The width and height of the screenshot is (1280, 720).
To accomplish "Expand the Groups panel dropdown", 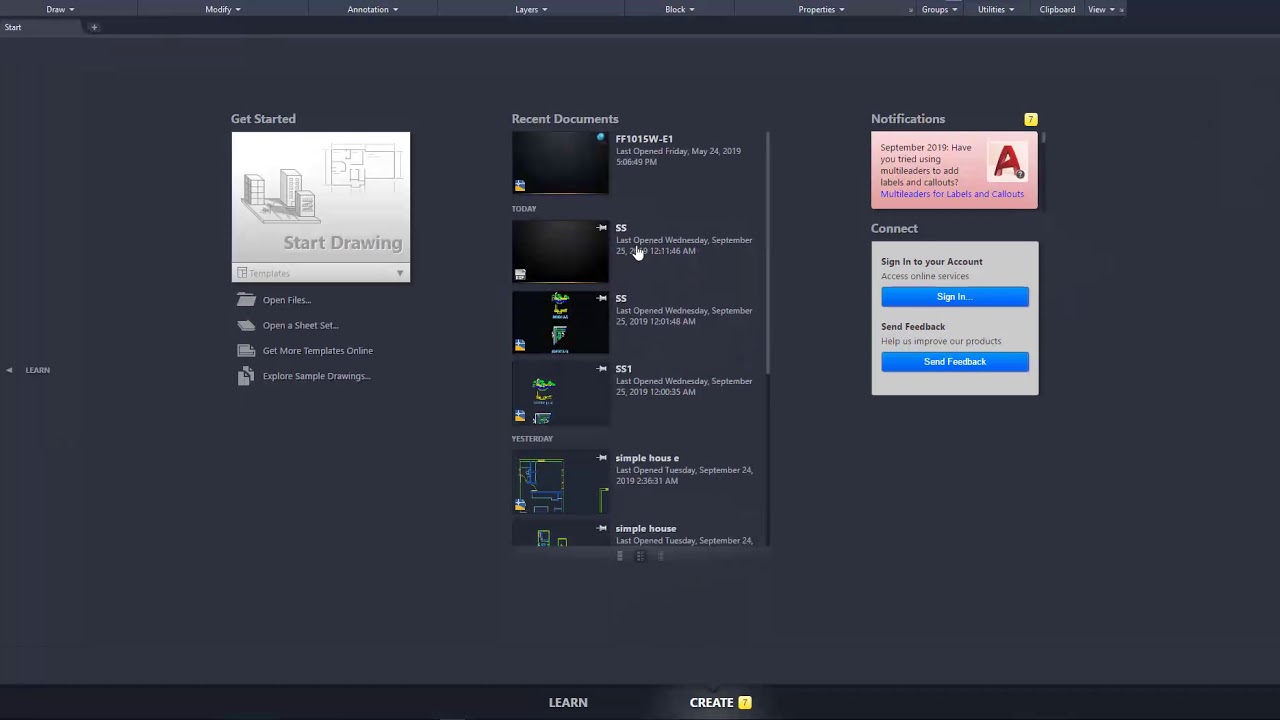I will [940, 9].
